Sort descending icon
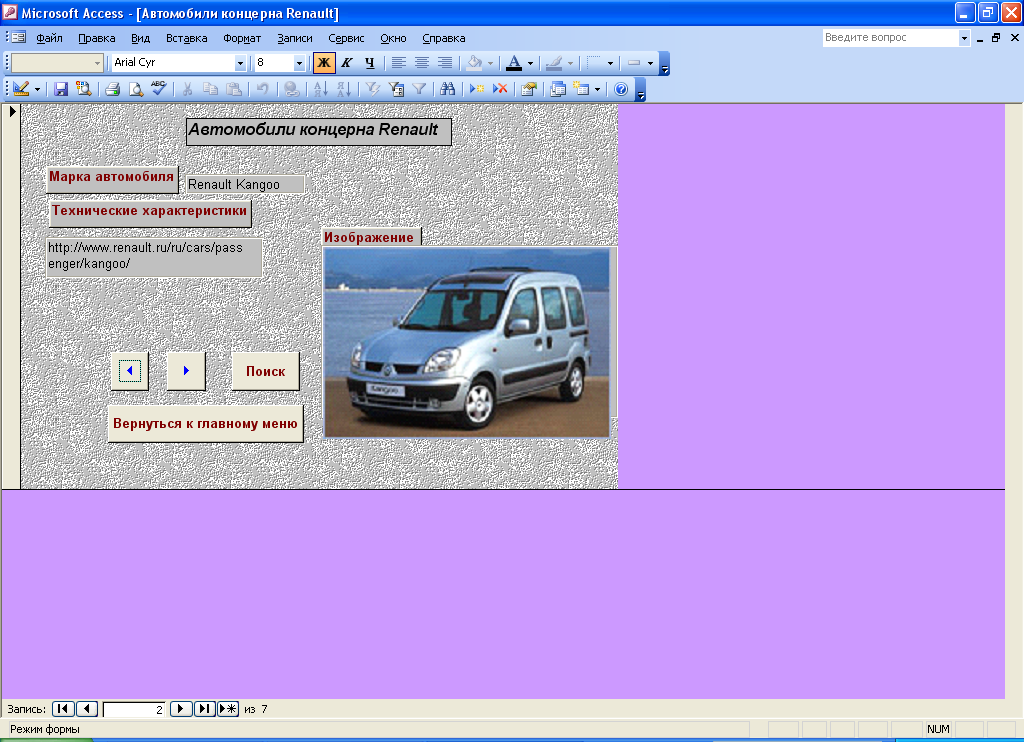1024x742 pixels. tap(344, 89)
